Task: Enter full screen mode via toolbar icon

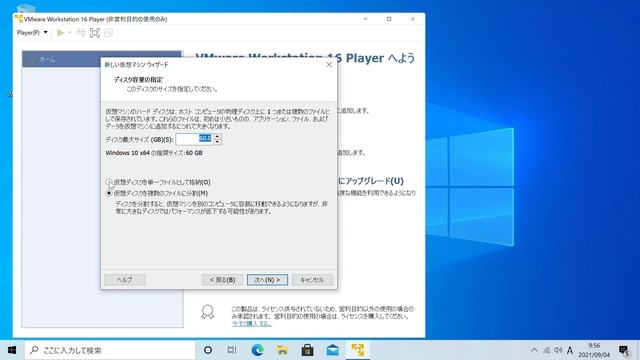Action: pos(95,33)
